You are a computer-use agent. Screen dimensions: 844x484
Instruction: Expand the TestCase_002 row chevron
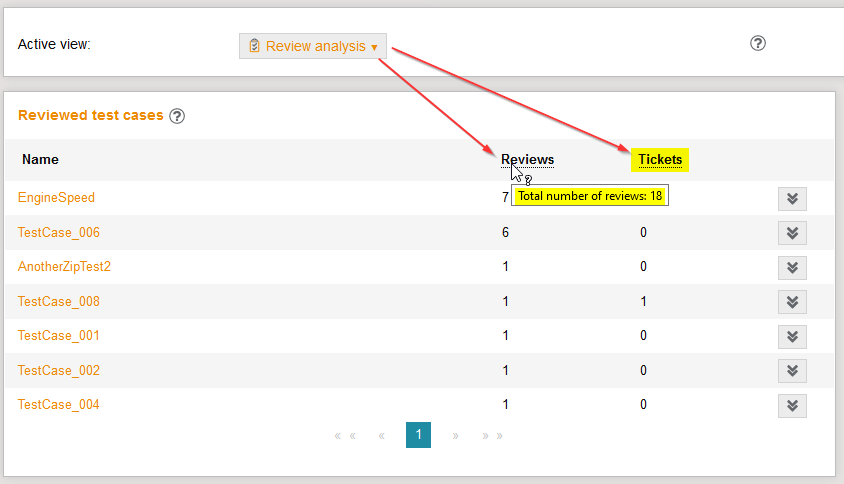click(792, 371)
